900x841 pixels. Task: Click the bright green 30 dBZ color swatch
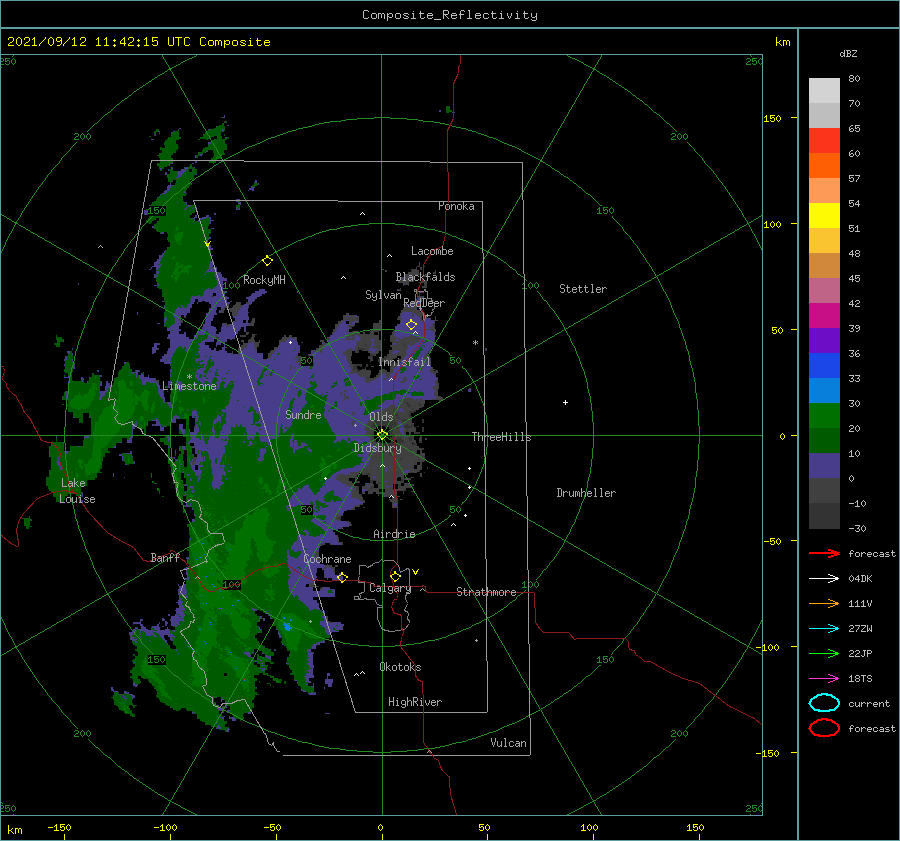click(x=824, y=416)
